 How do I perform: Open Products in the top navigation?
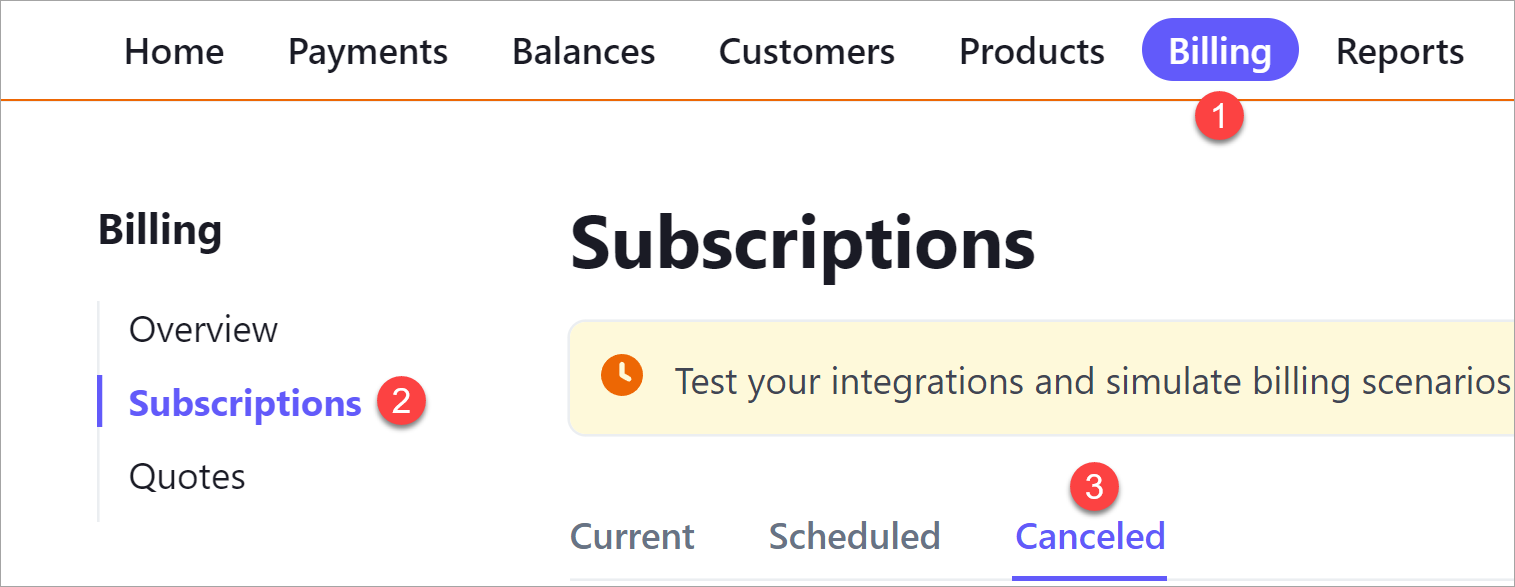click(1031, 51)
